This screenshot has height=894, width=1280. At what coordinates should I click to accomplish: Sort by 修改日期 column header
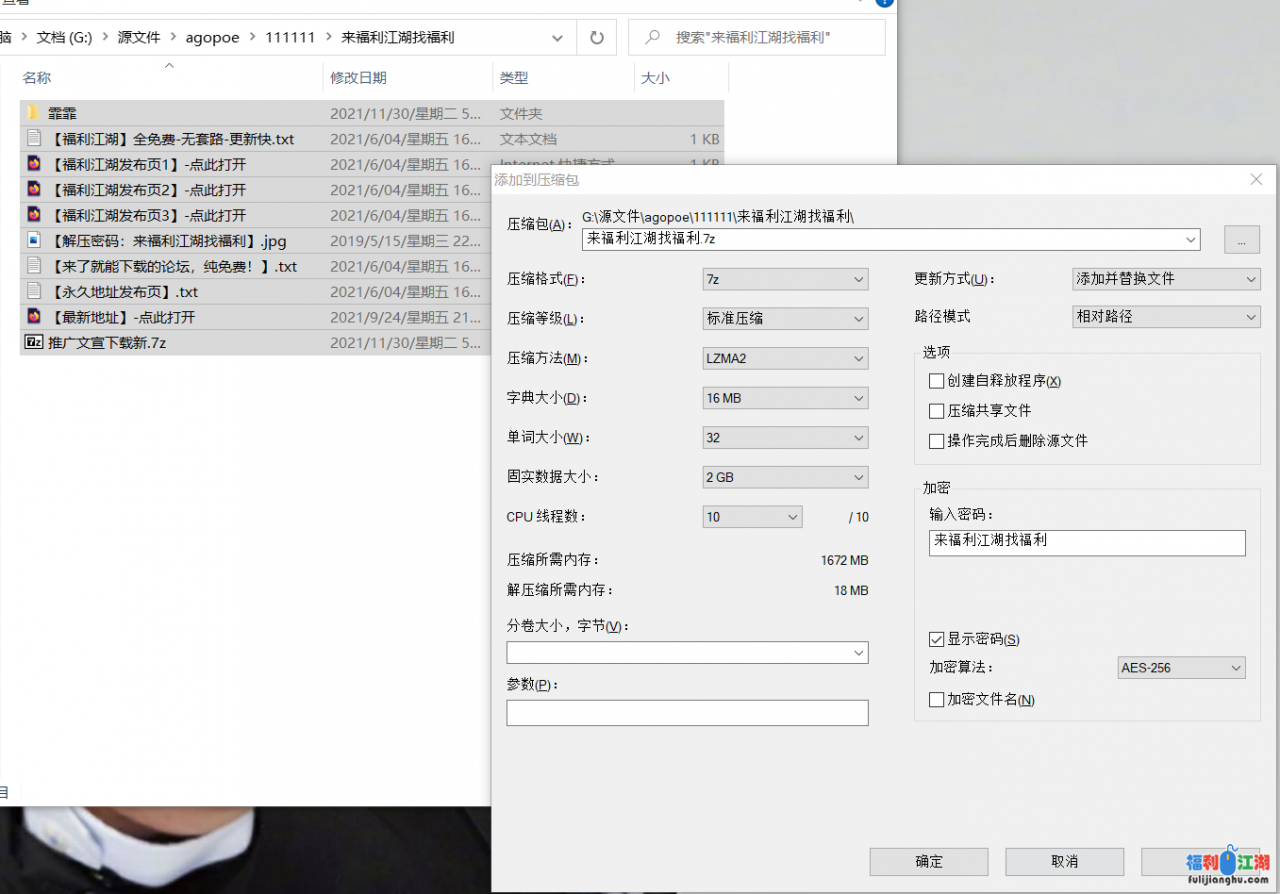click(x=358, y=78)
